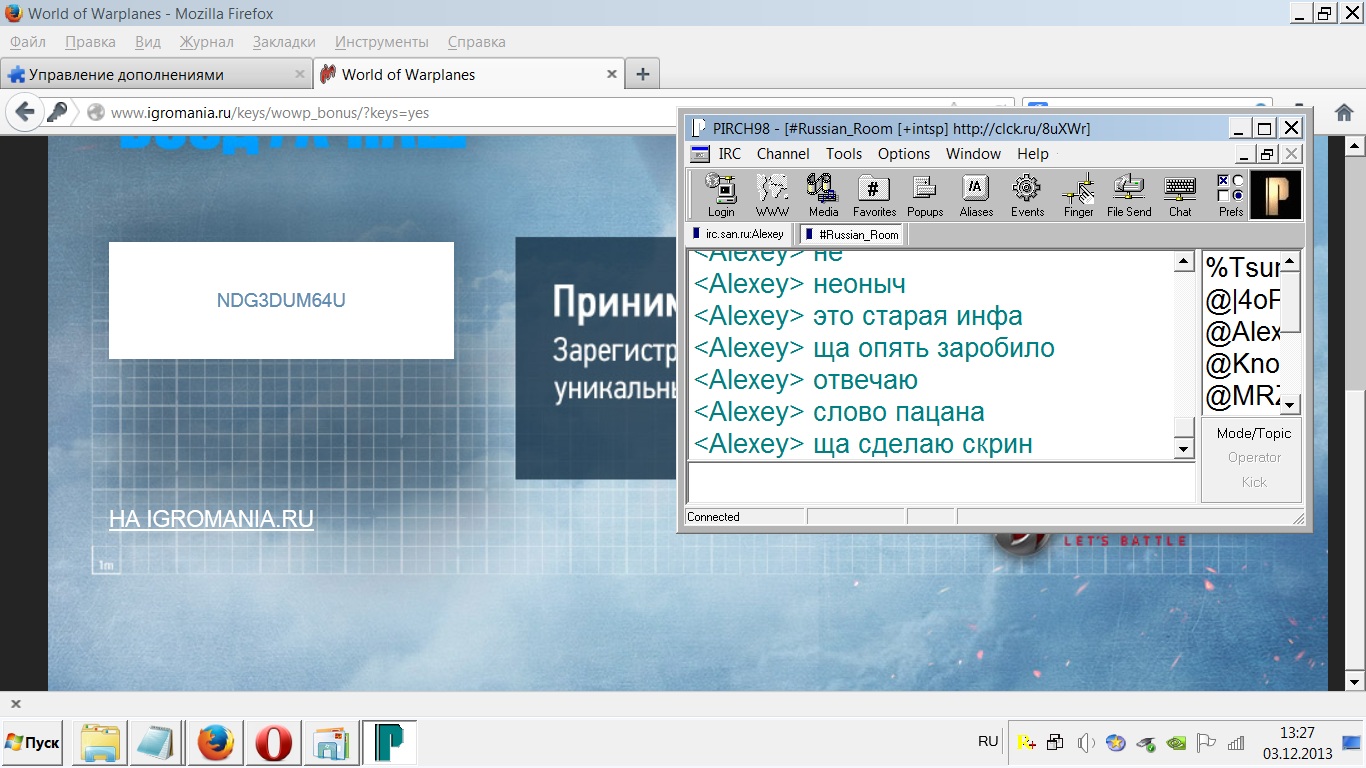
Task: Click the volume speaker tray icon
Action: tap(1086, 743)
